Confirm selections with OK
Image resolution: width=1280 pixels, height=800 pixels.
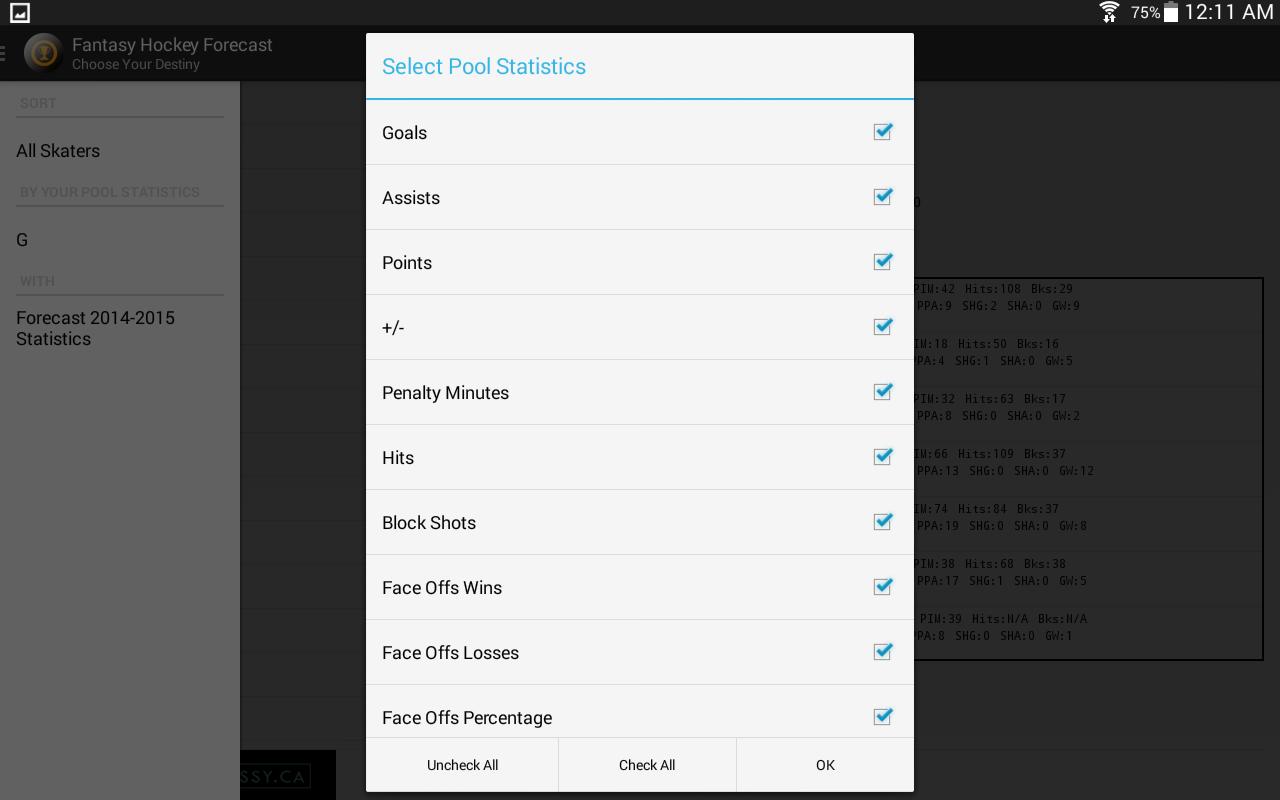[x=824, y=764]
